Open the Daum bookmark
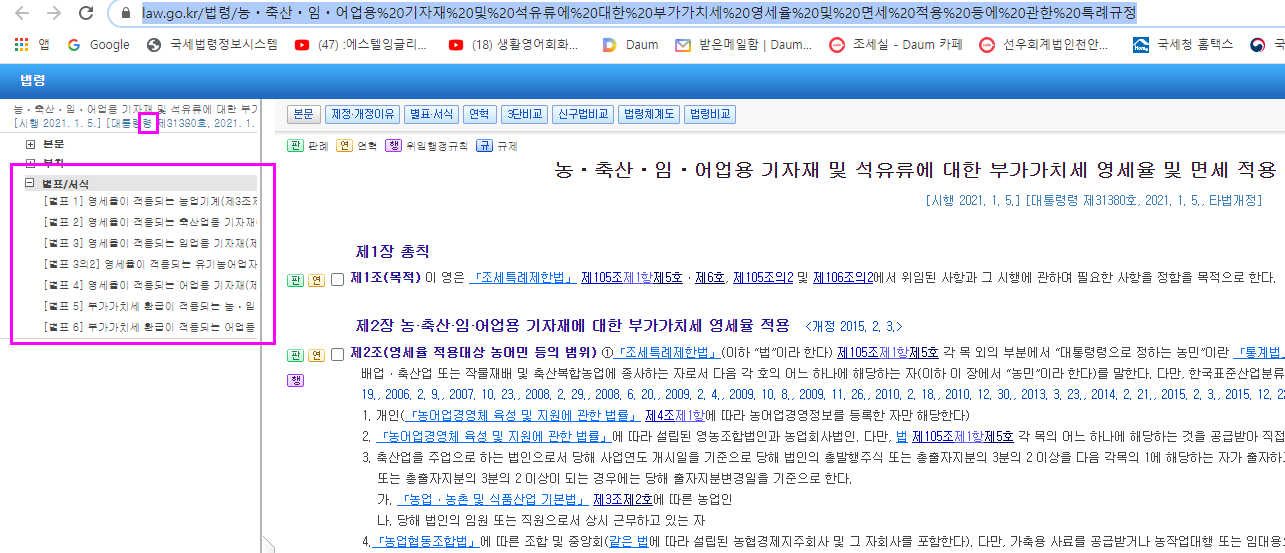Viewport: 1285px width, 553px height. (630, 44)
